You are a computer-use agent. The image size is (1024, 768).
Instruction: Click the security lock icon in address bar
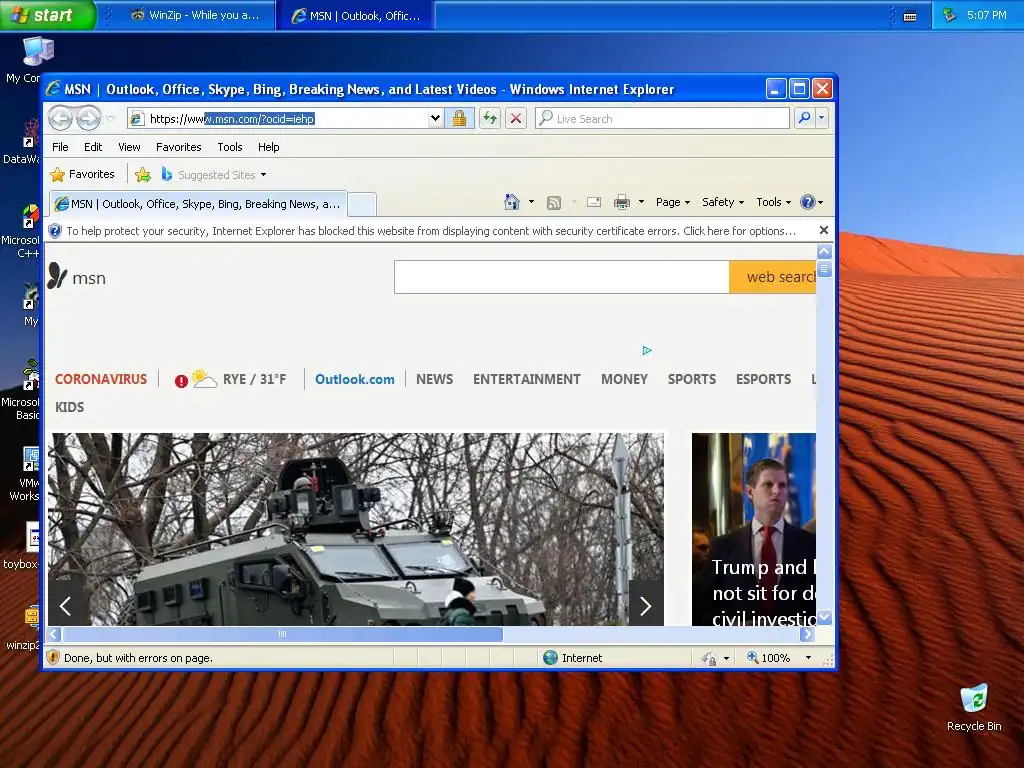point(459,118)
